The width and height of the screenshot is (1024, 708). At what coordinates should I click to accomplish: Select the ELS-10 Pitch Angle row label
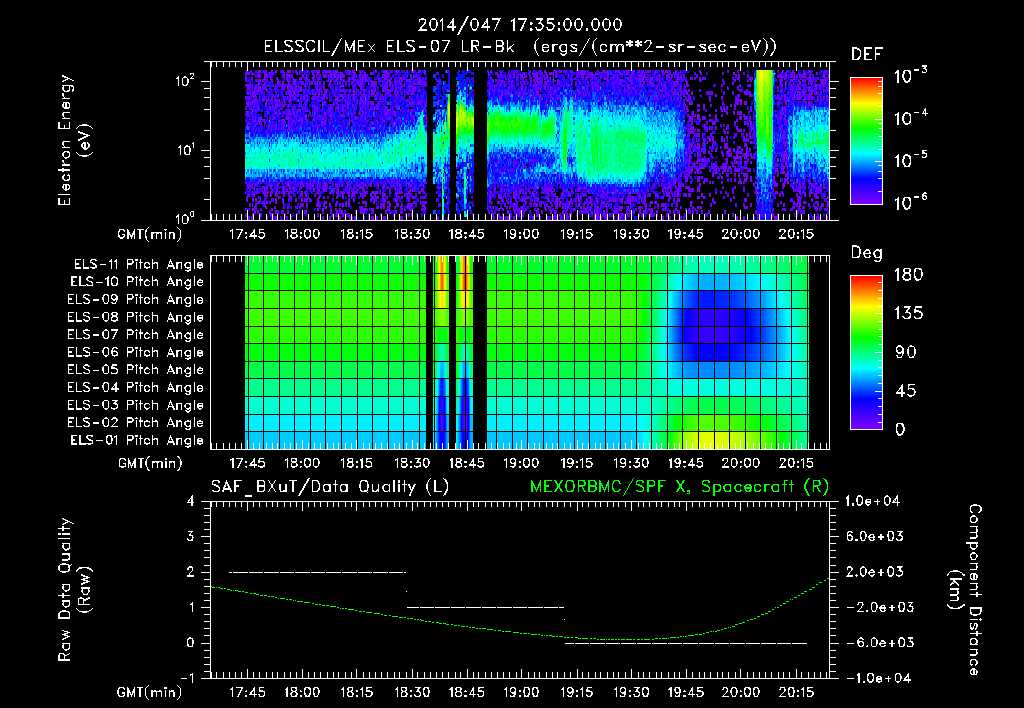(x=137, y=282)
